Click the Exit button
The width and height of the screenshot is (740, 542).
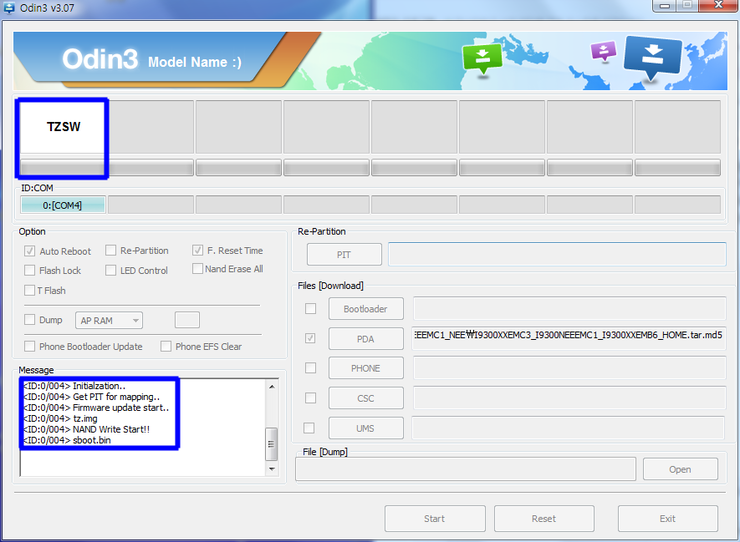[667, 518]
